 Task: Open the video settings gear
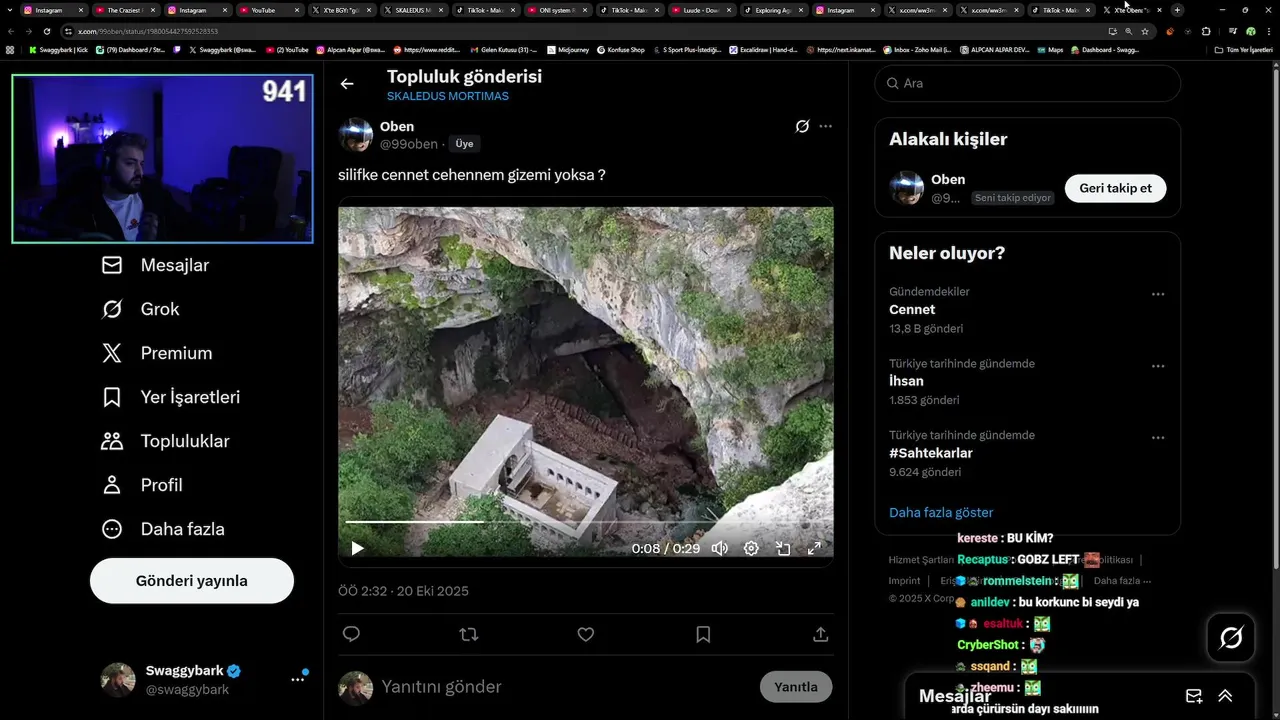tap(751, 548)
